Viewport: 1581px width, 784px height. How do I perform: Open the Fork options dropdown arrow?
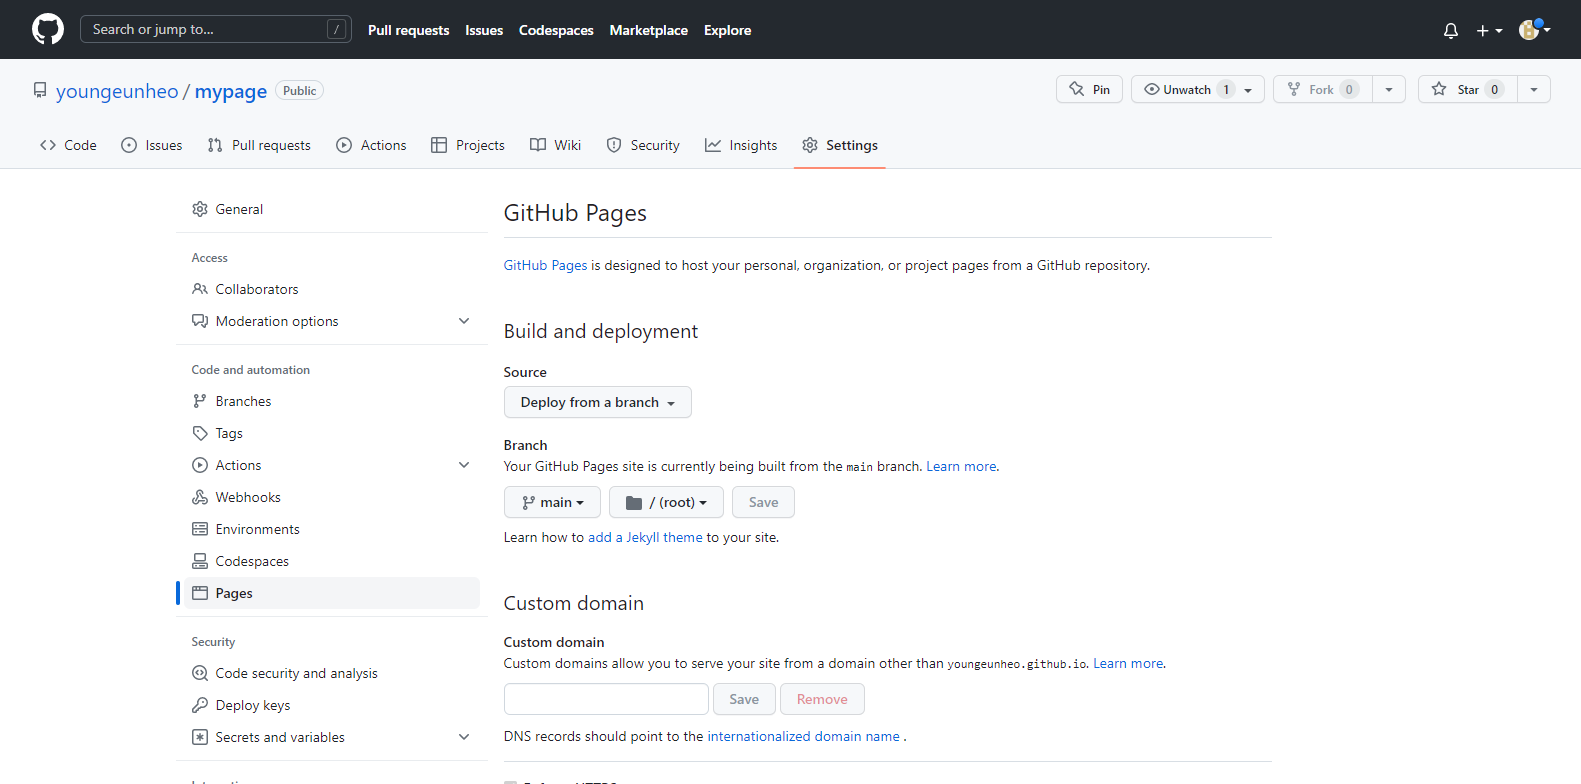coord(1389,89)
